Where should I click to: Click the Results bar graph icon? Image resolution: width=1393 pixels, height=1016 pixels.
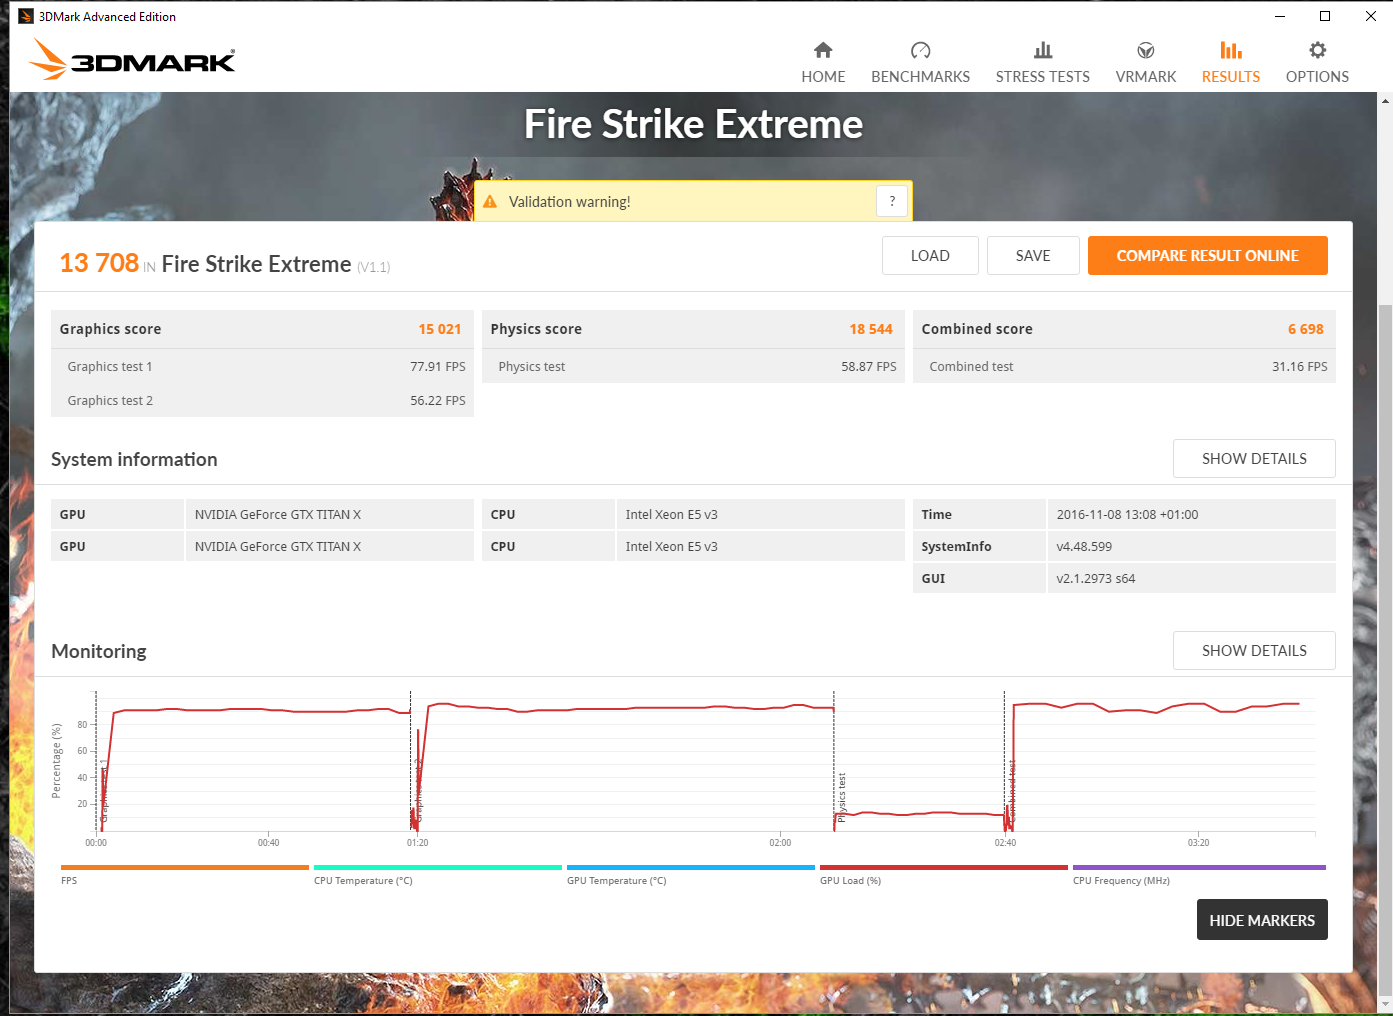point(1231,50)
